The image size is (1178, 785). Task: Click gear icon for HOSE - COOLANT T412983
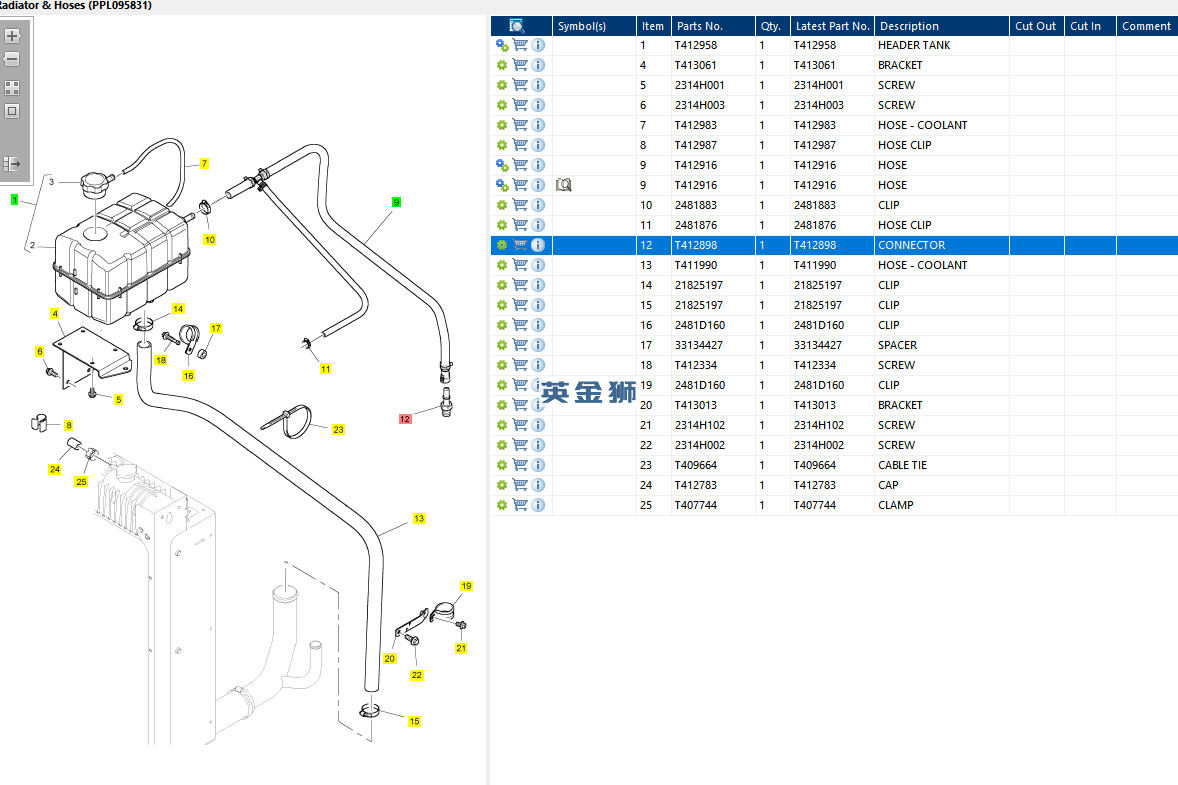pos(502,125)
